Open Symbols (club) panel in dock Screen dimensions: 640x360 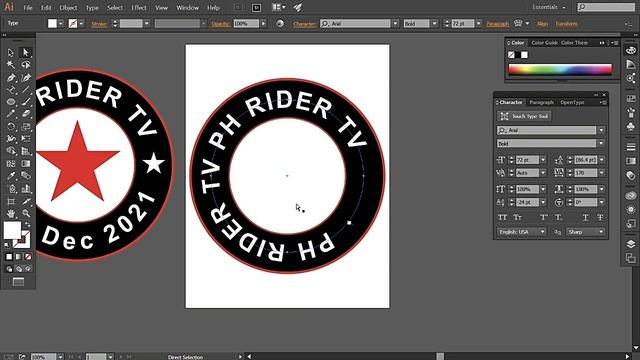[x=631, y=127]
